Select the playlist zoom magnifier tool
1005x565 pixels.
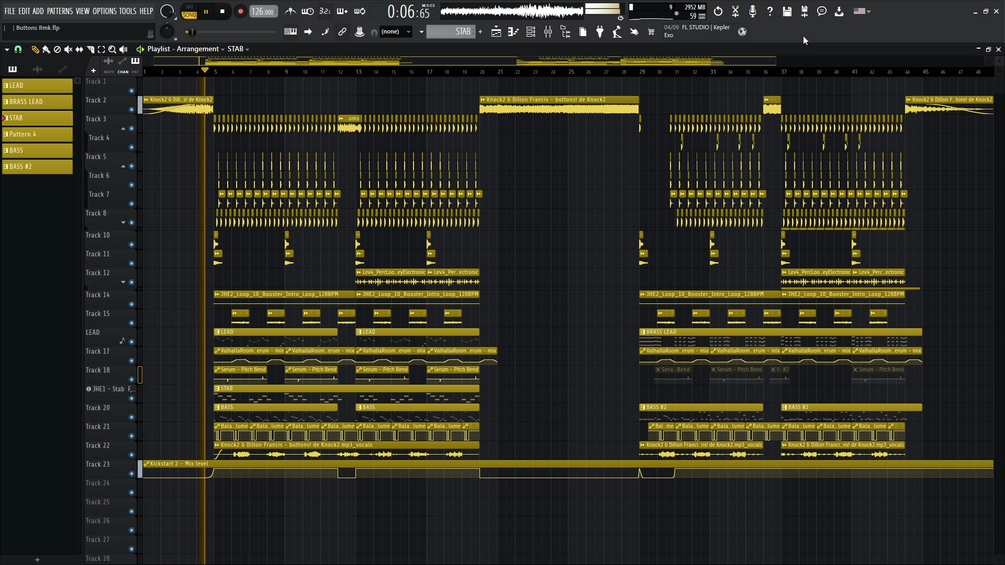(112, 49)
